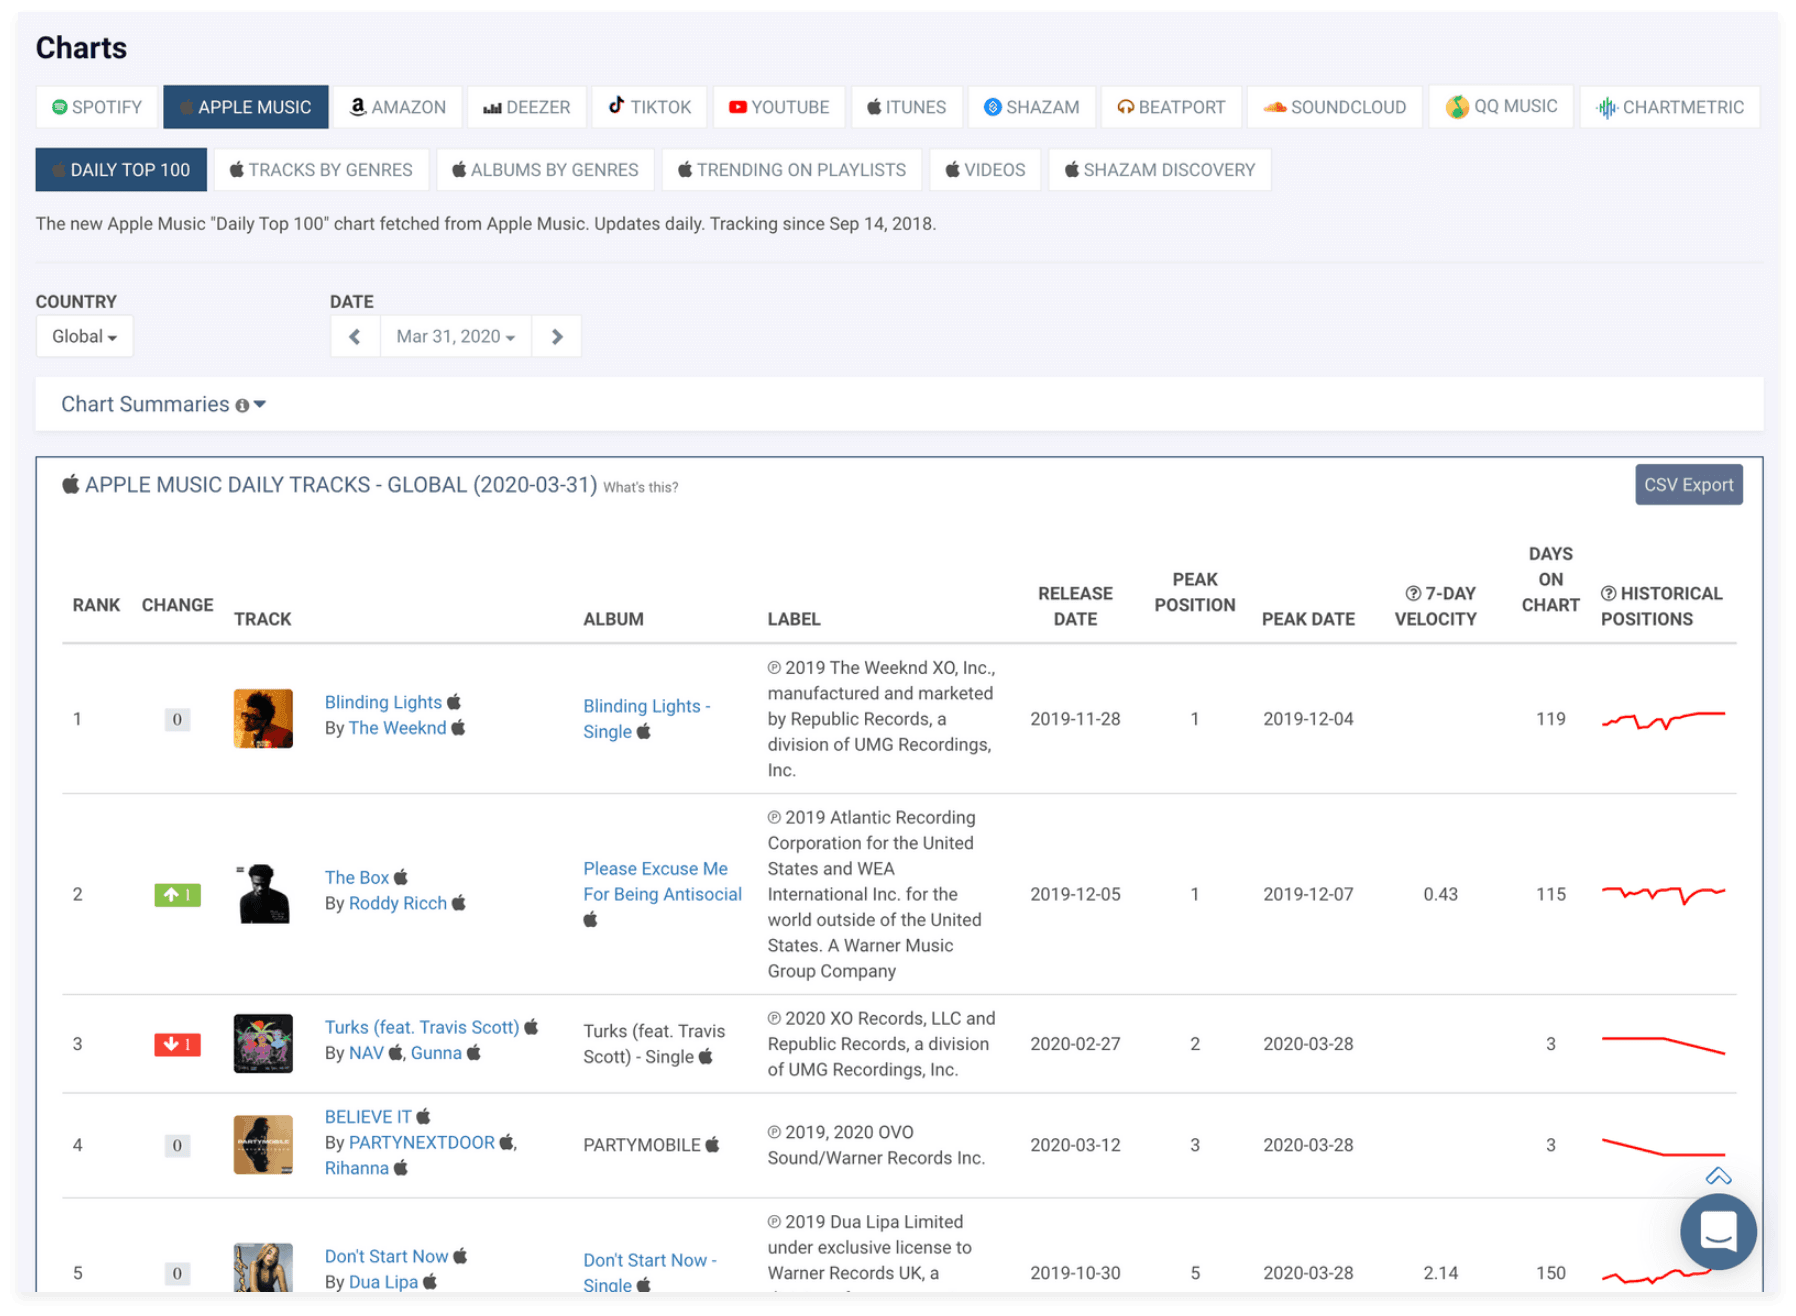Click the 7-Day Velocity help icon
This screenshot has height=1316, width=1796.
coord(1413,593)
